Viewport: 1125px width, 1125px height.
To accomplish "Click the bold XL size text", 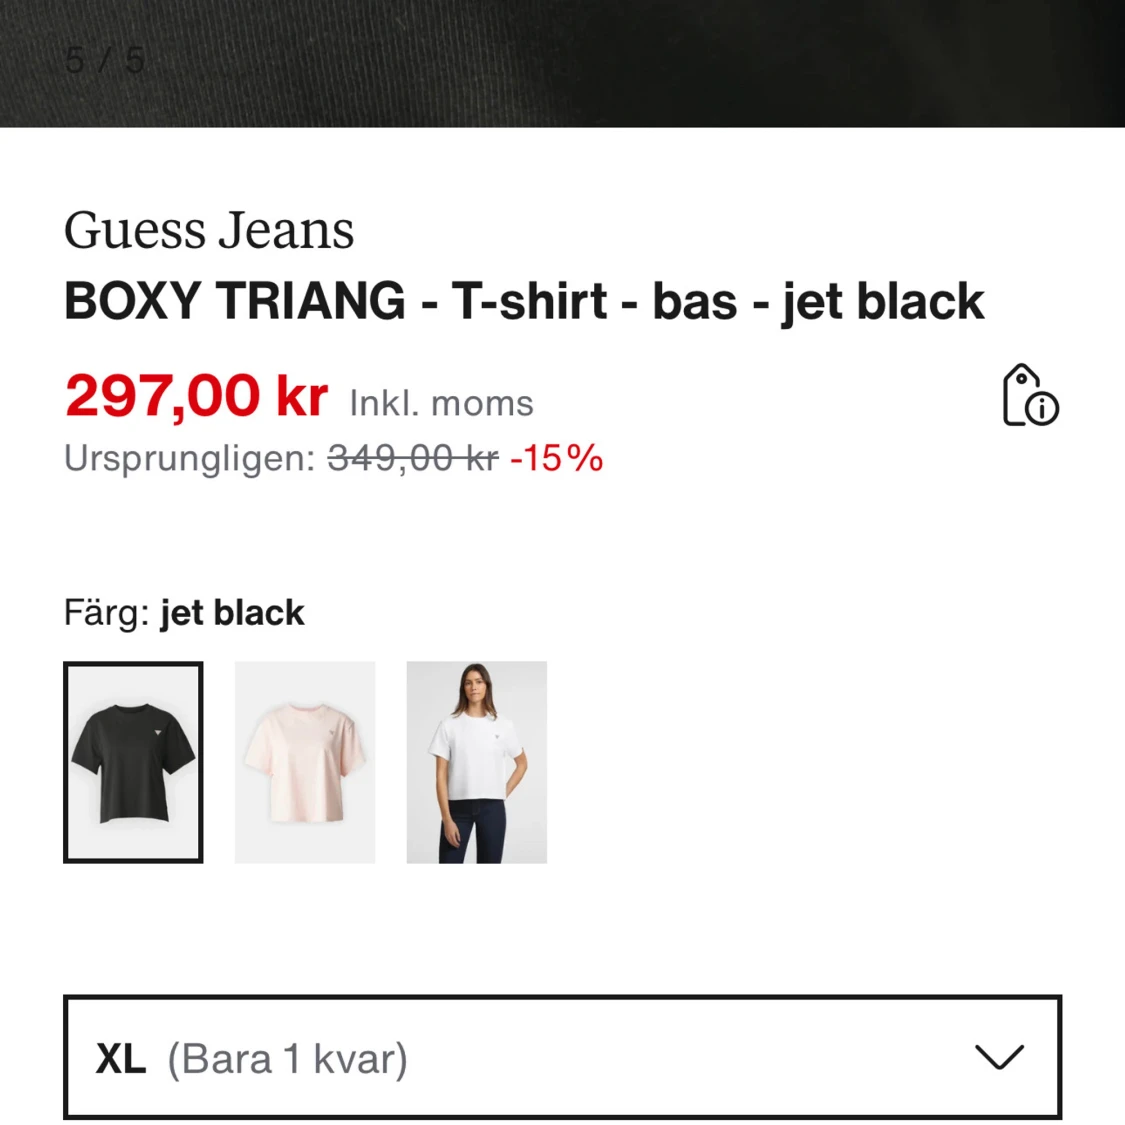I will click(121, 1059).
